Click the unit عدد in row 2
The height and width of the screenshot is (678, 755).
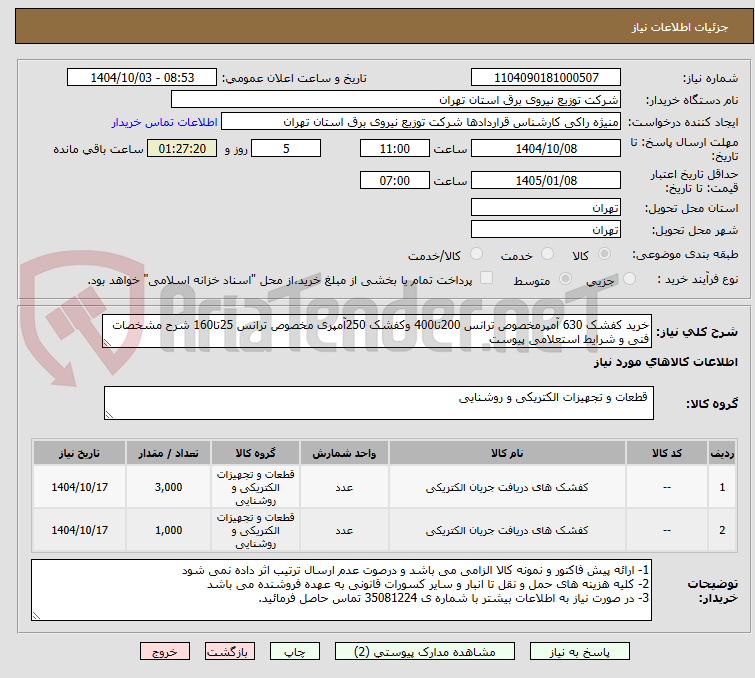344,530
